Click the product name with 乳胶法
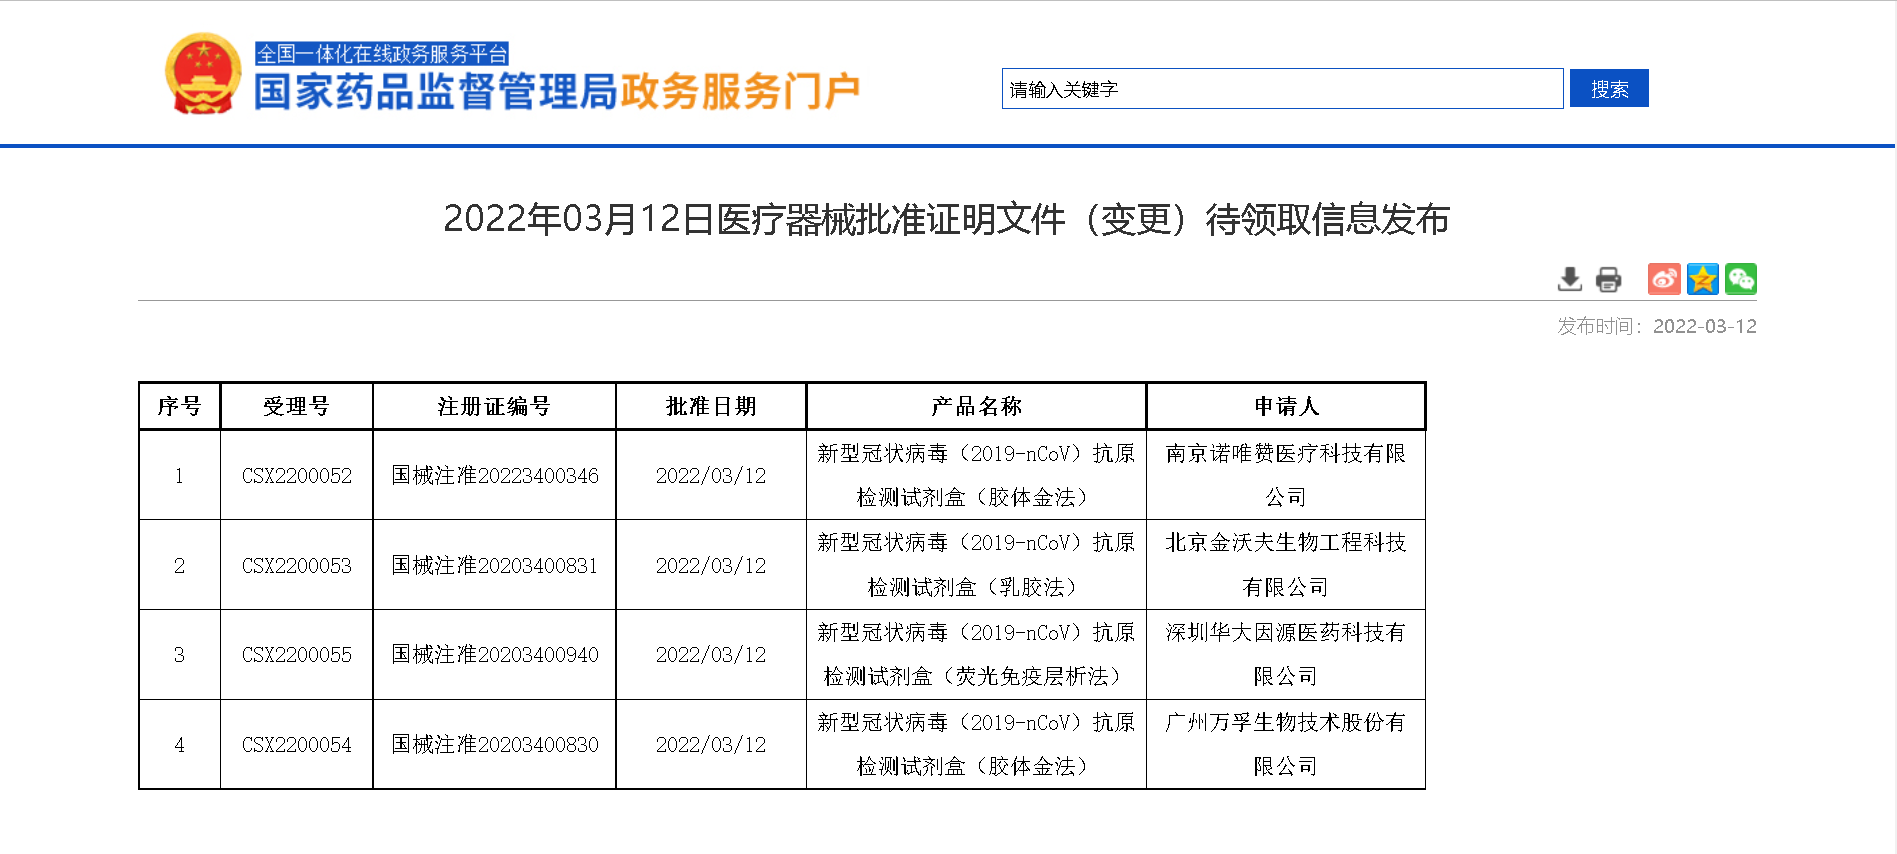This screenshot has width=1897, height=854. [976, 565]
